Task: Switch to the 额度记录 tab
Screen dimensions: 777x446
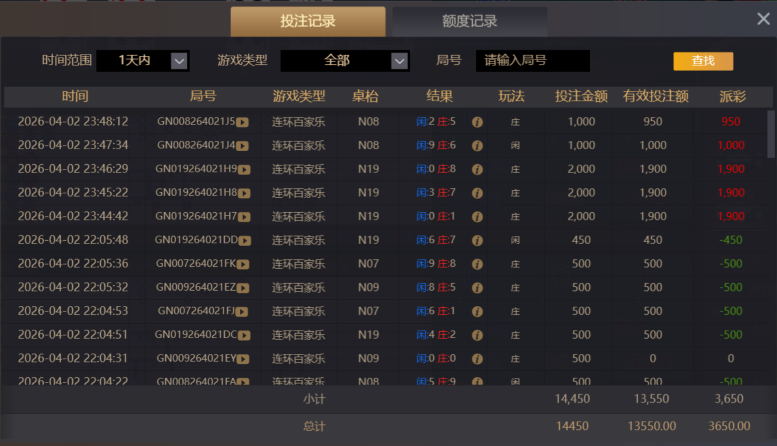Action: [x=470, y=21]
